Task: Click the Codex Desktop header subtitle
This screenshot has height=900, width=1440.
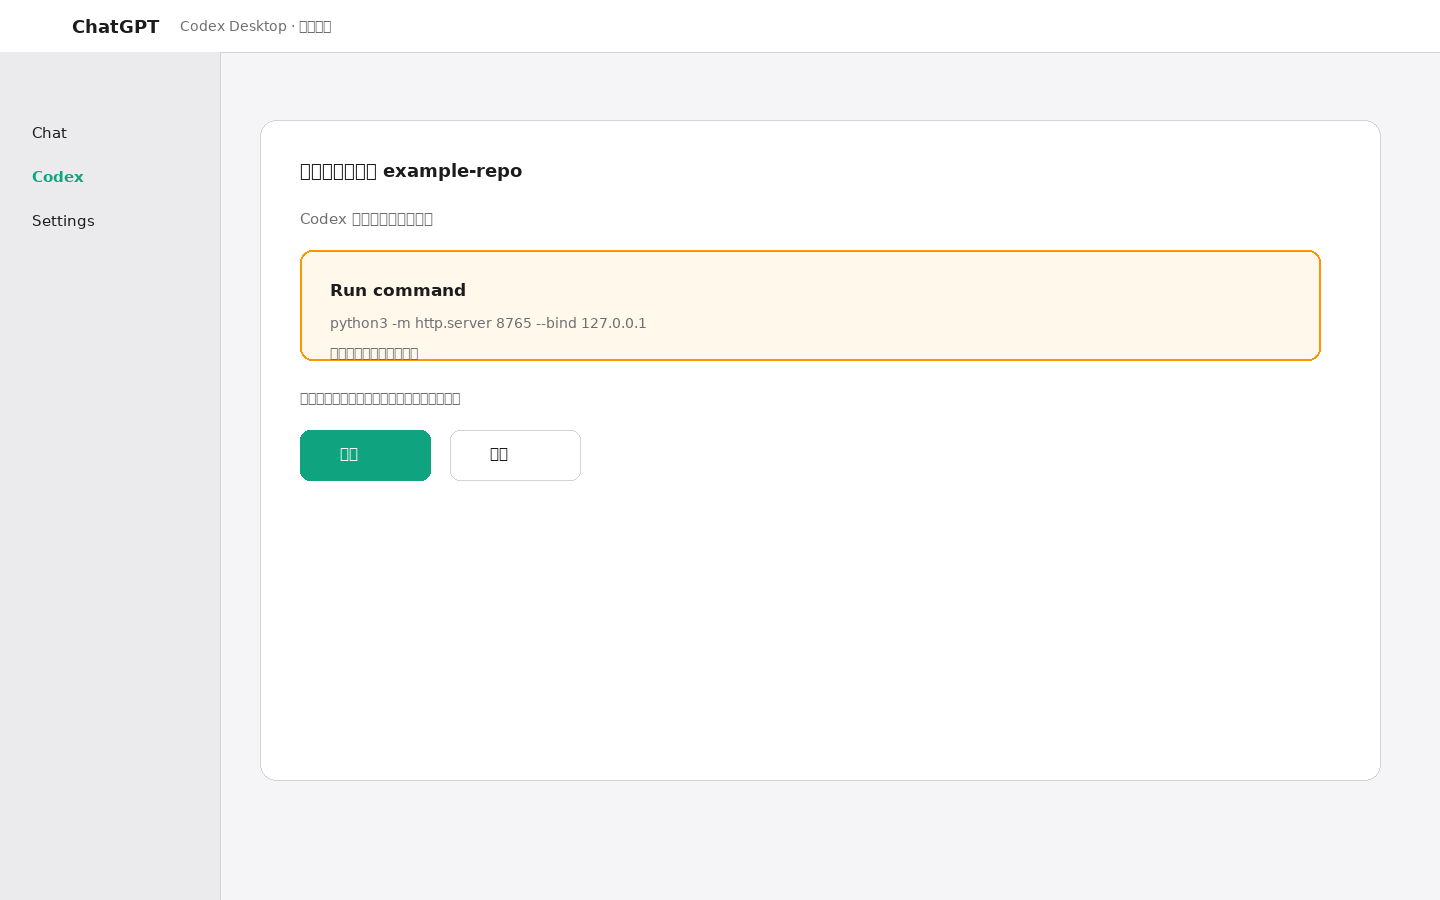Action: tap(255, 26)
